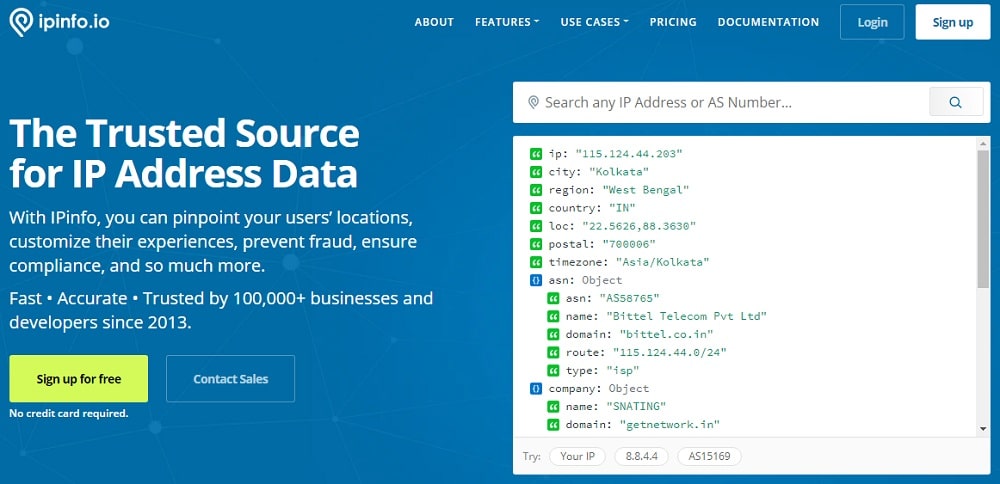1000x484 pixels.
Task: Click the string icon beside AS58765 value
Action: point(553,298)
